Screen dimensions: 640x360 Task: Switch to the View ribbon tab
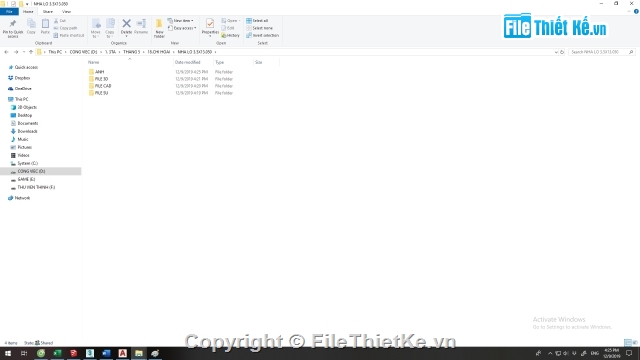click(66, 12)
